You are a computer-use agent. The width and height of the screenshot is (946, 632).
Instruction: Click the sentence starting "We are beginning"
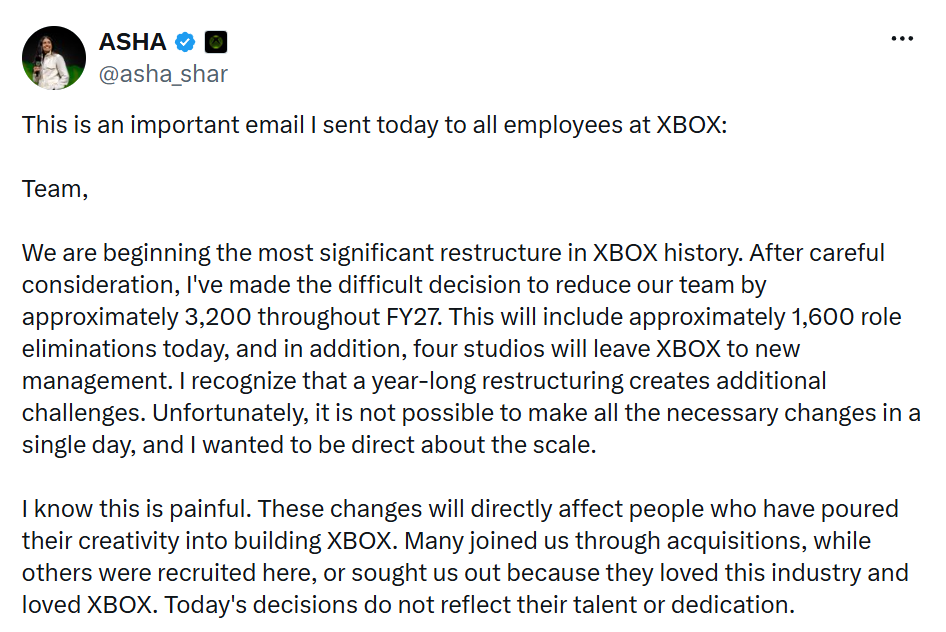(x=382, y=253)
